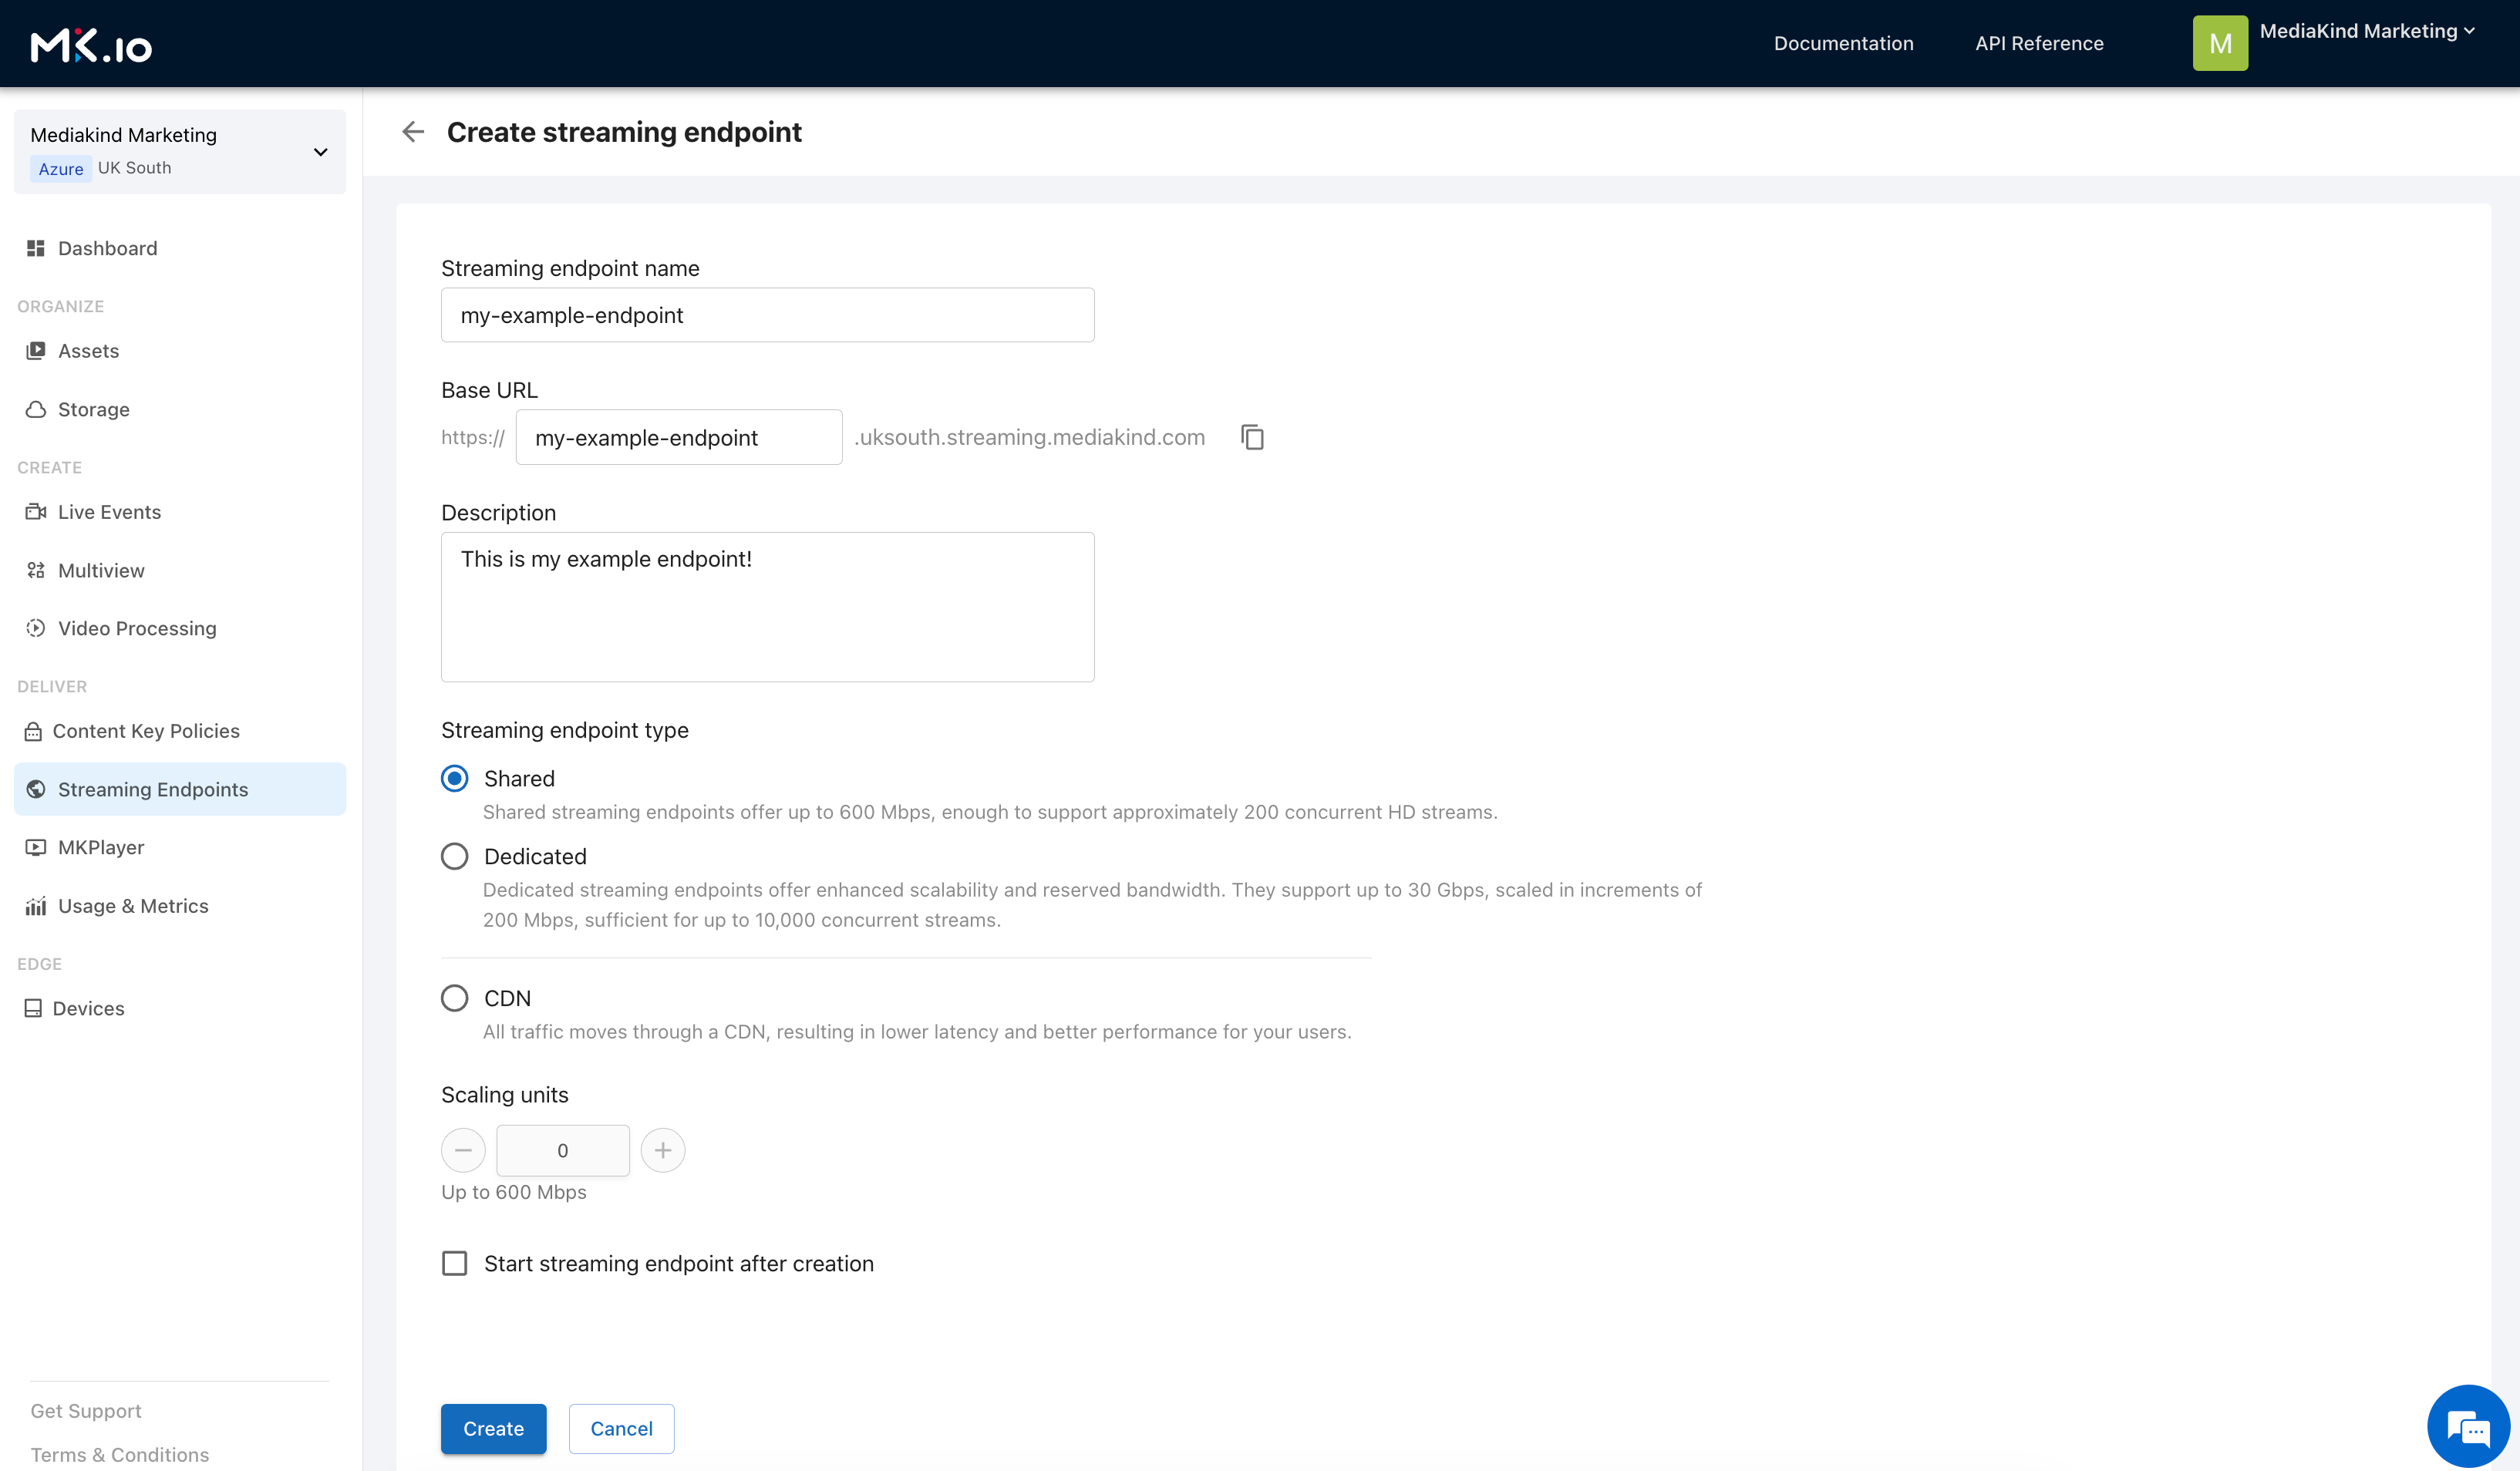The image size is (2520, 1471).
Task: Select the Shared endpoint type
Action: (x=455, y=778)
